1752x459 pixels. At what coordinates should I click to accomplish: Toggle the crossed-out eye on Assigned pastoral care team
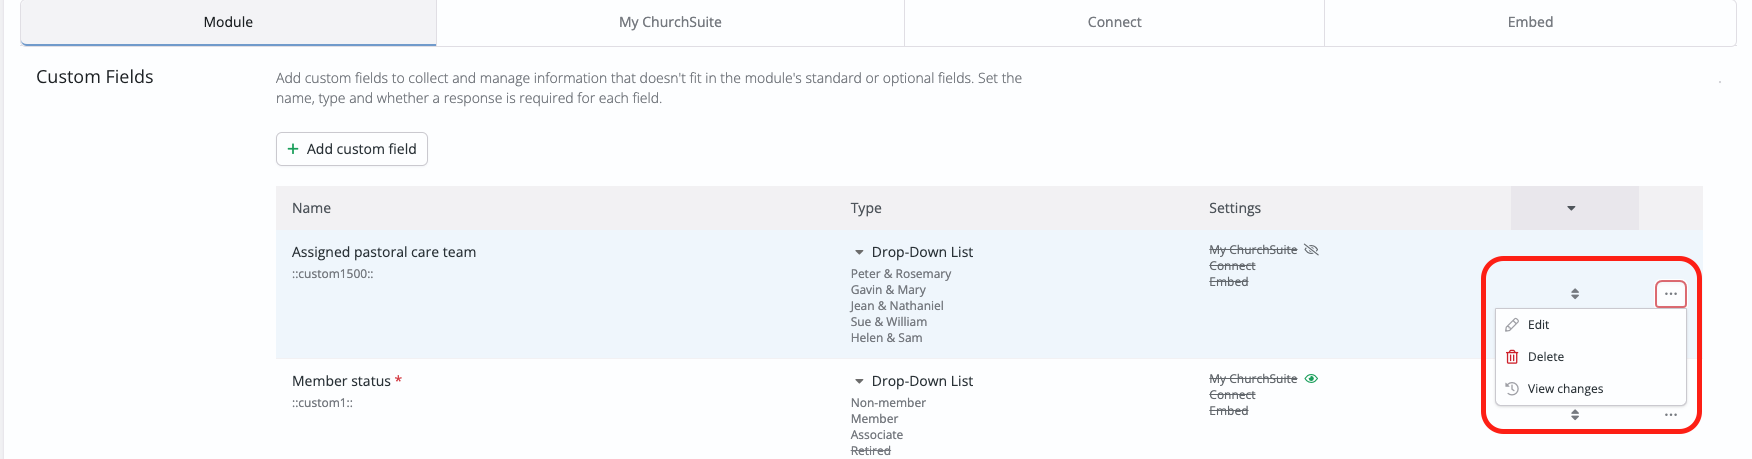[x=1312, y=250]
